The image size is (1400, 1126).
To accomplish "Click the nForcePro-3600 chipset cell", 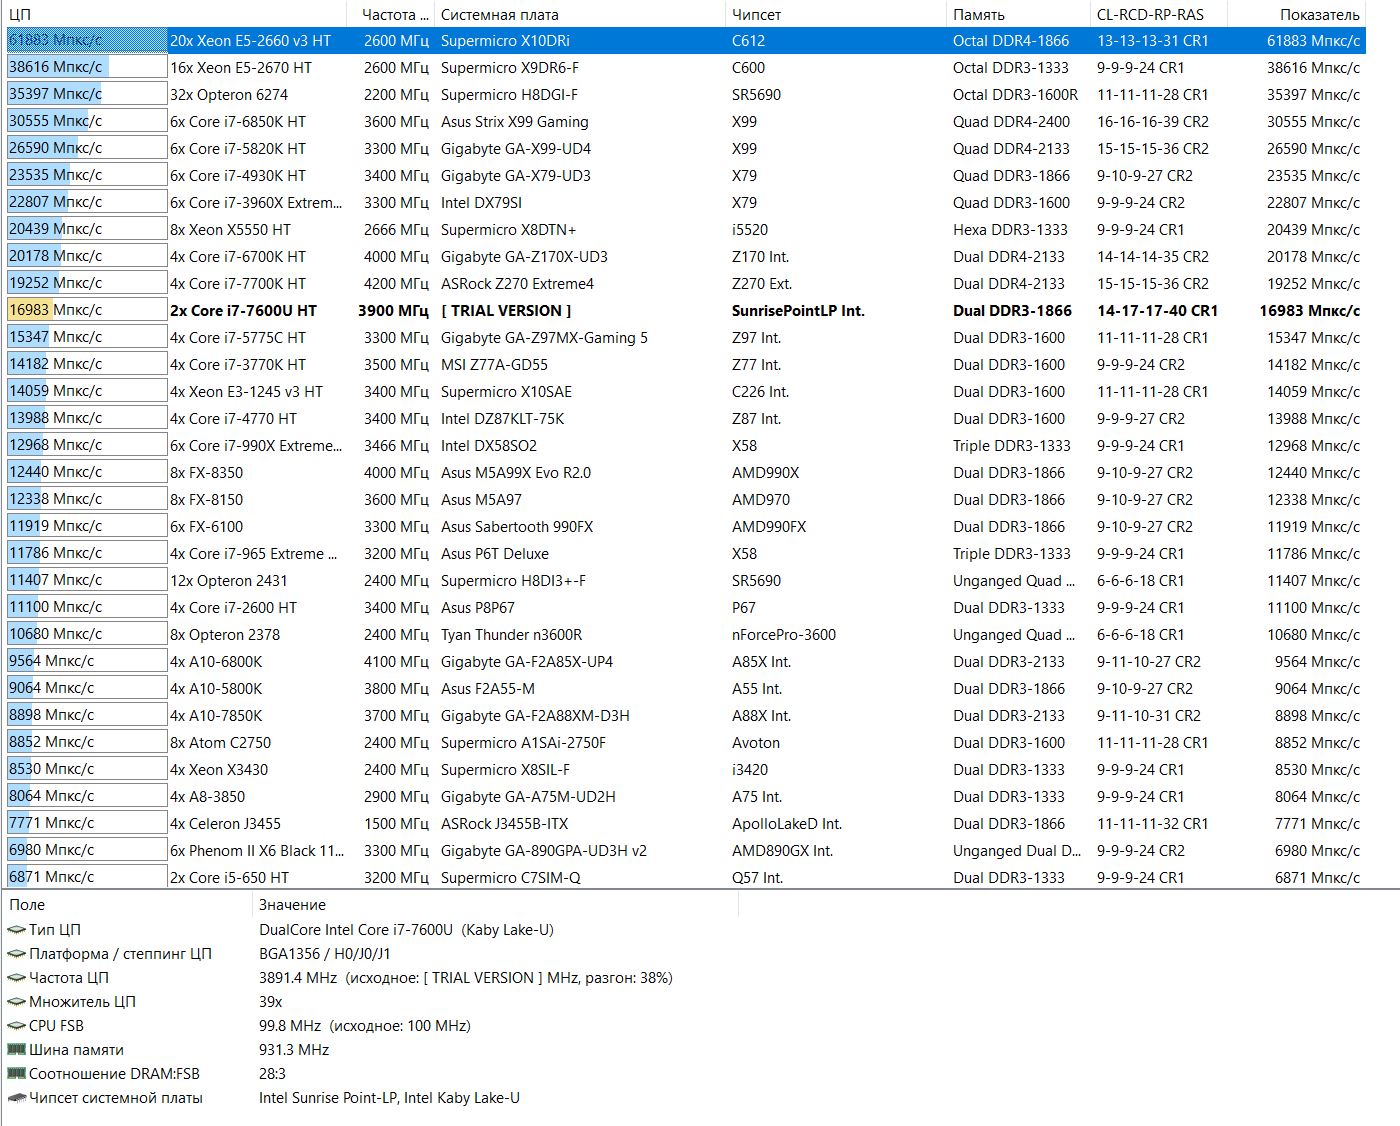I will click(784, 635).
